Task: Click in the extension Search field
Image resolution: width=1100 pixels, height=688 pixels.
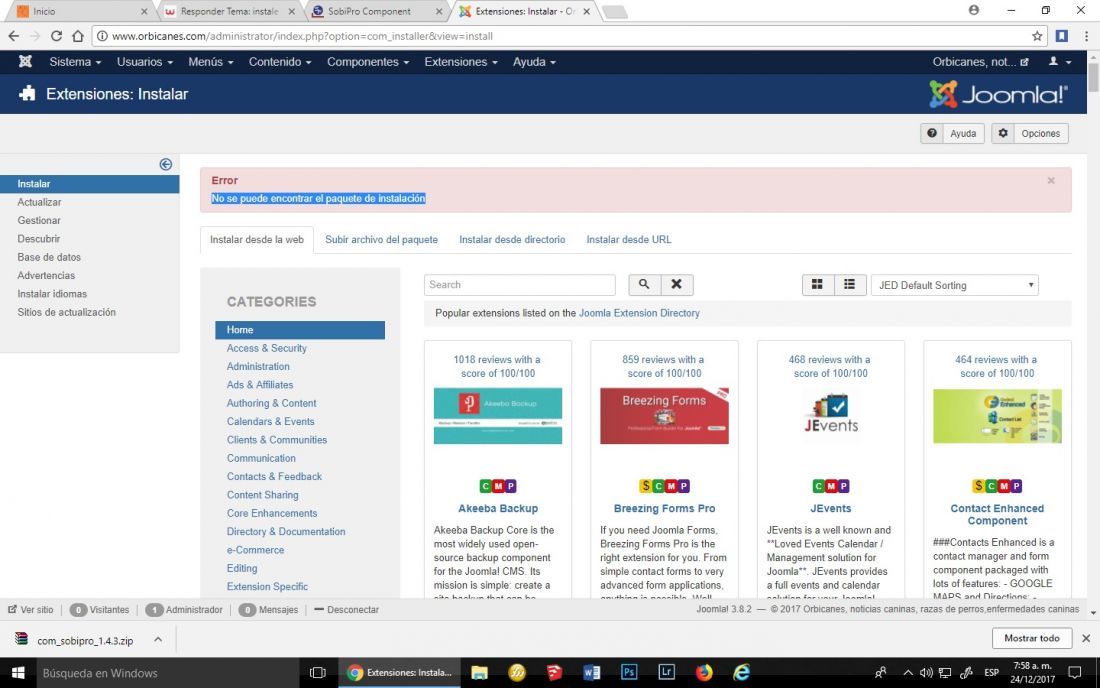Action: click(520, 285)
